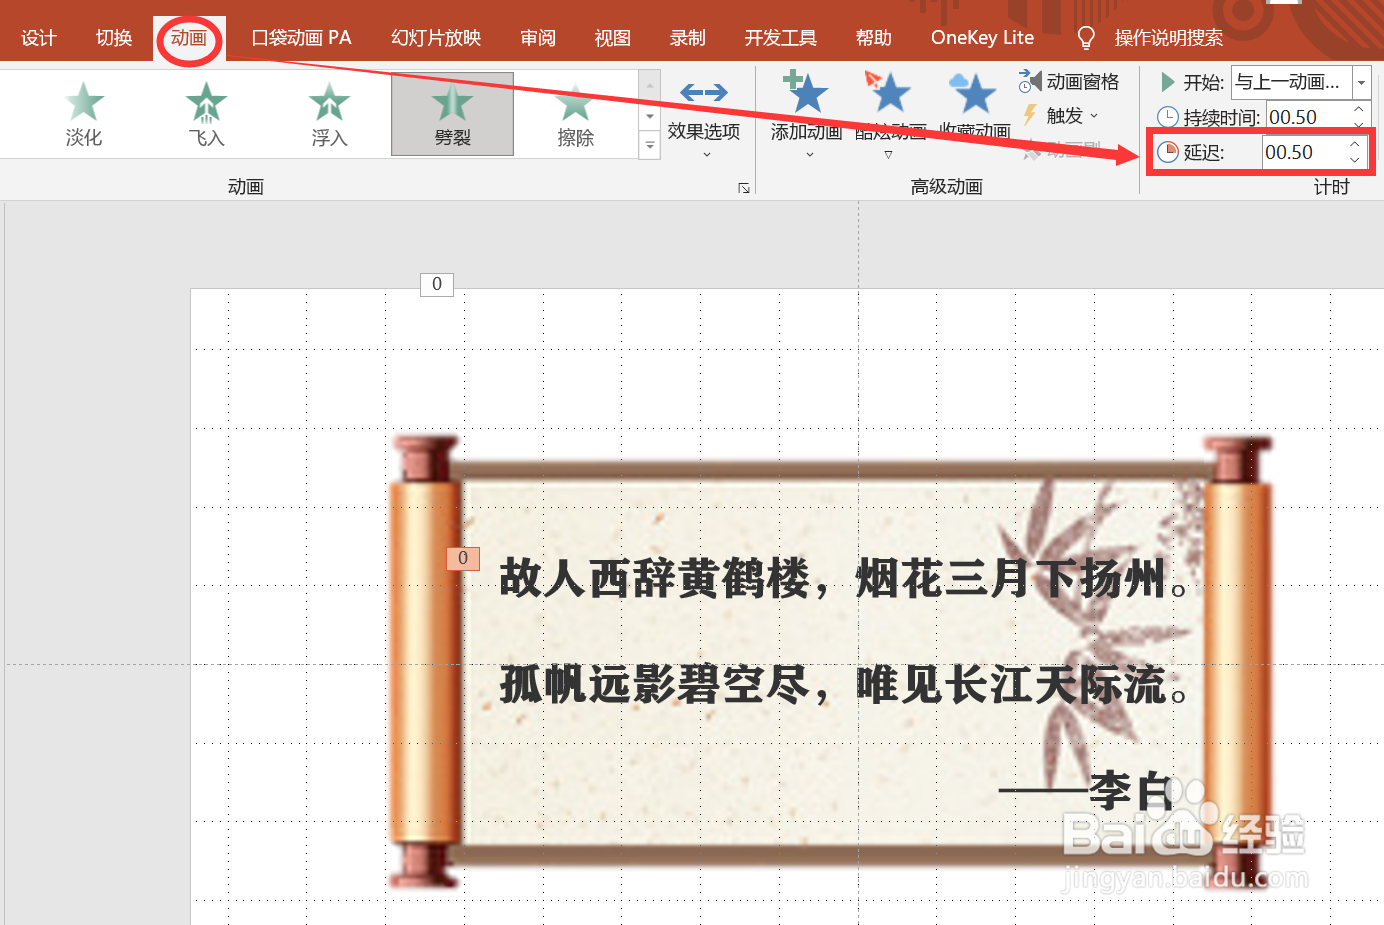Switch to the 设计 design tab
1384x925 pixels.
(x=39, y=38)
